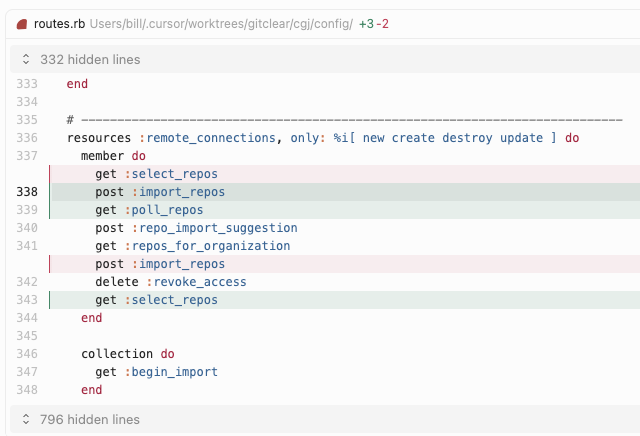Screen dimensions: 640x436
Task: Open the routes.rb file name
Action: pos(60,22)
